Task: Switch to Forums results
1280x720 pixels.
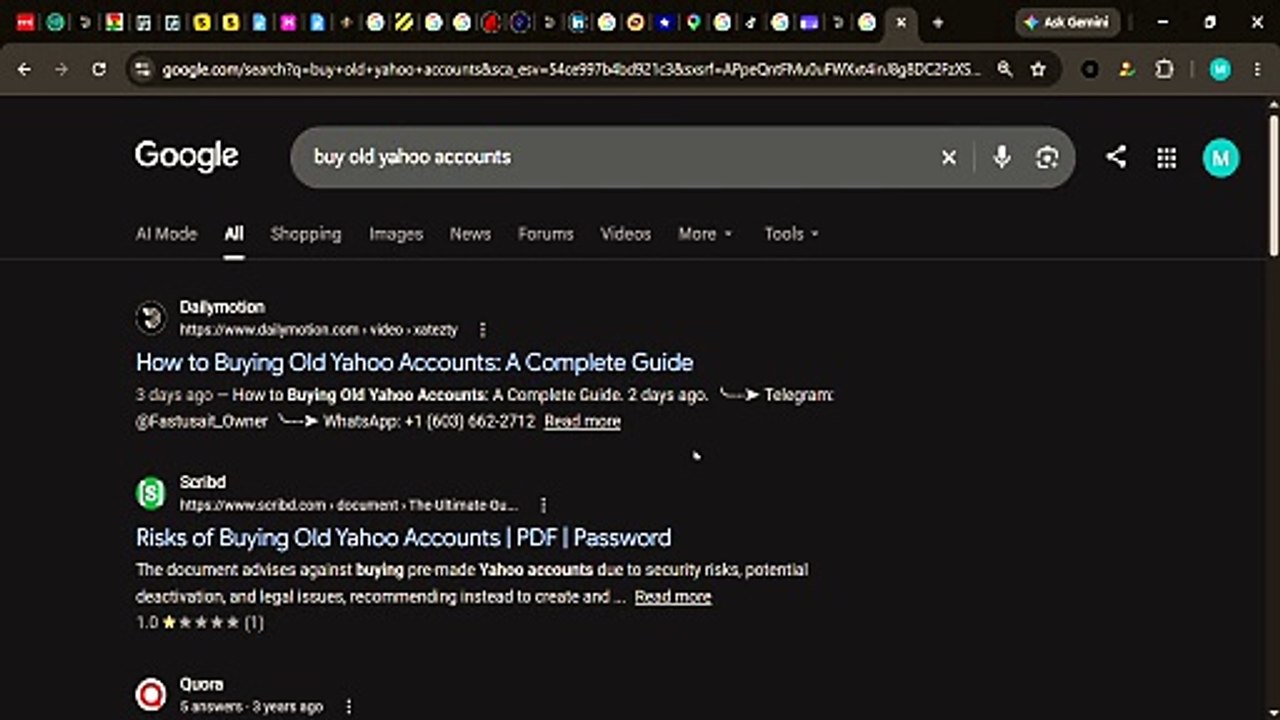Action: 546,234
